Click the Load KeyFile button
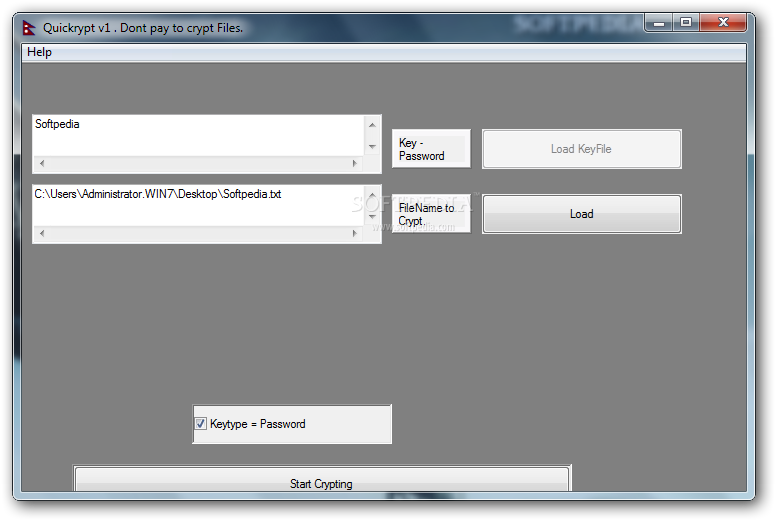 click(x=582, y=149)
